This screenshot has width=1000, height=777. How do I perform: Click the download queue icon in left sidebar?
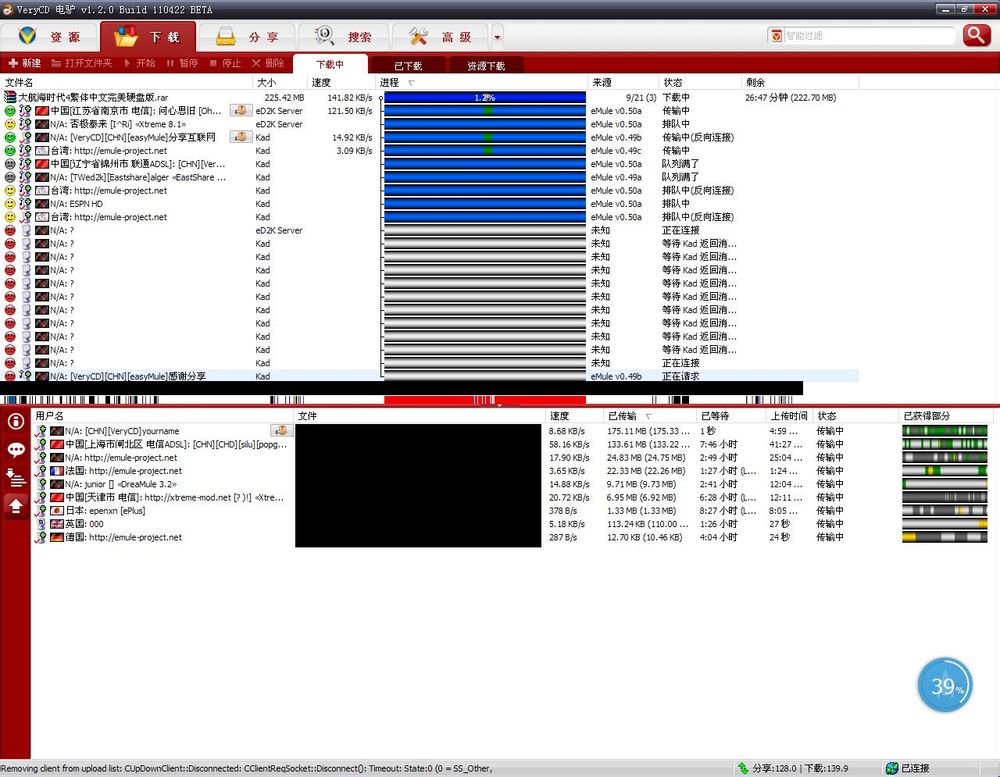(x=15, y=477)
